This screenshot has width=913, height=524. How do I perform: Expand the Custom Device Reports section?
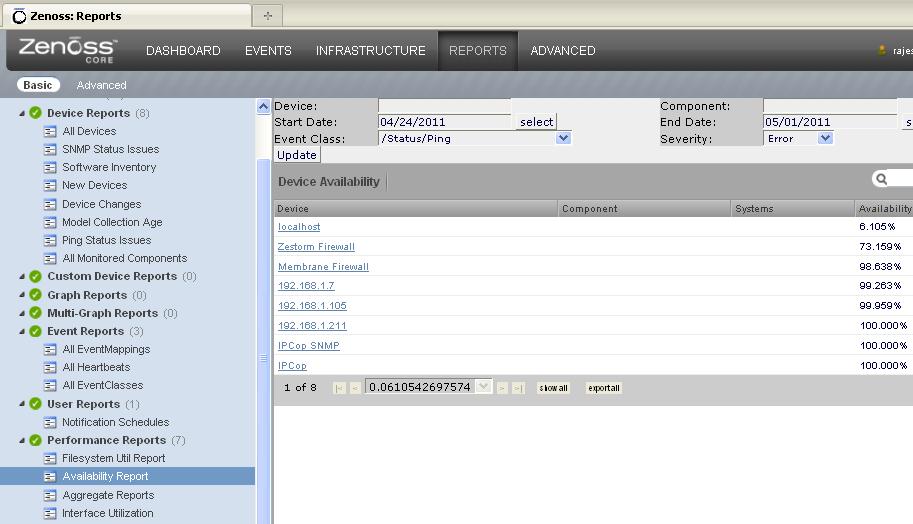(22, 277)
